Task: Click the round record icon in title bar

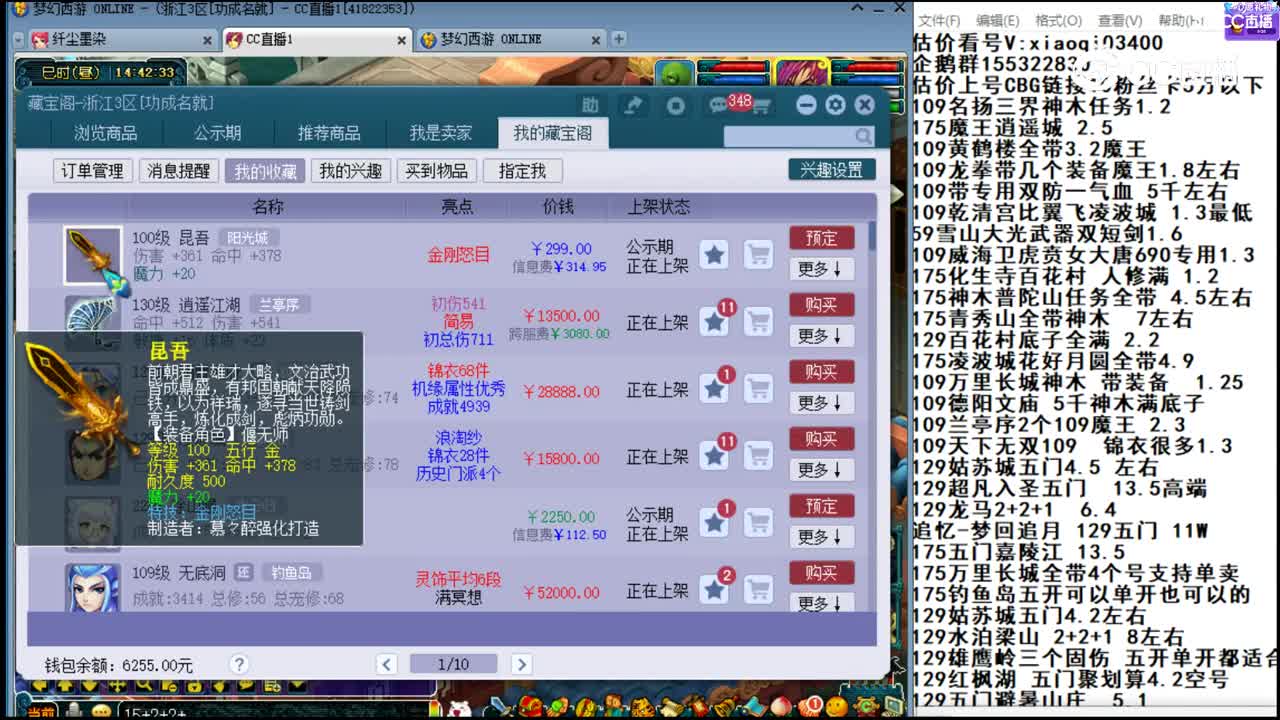Action: (x=675, y=105)
